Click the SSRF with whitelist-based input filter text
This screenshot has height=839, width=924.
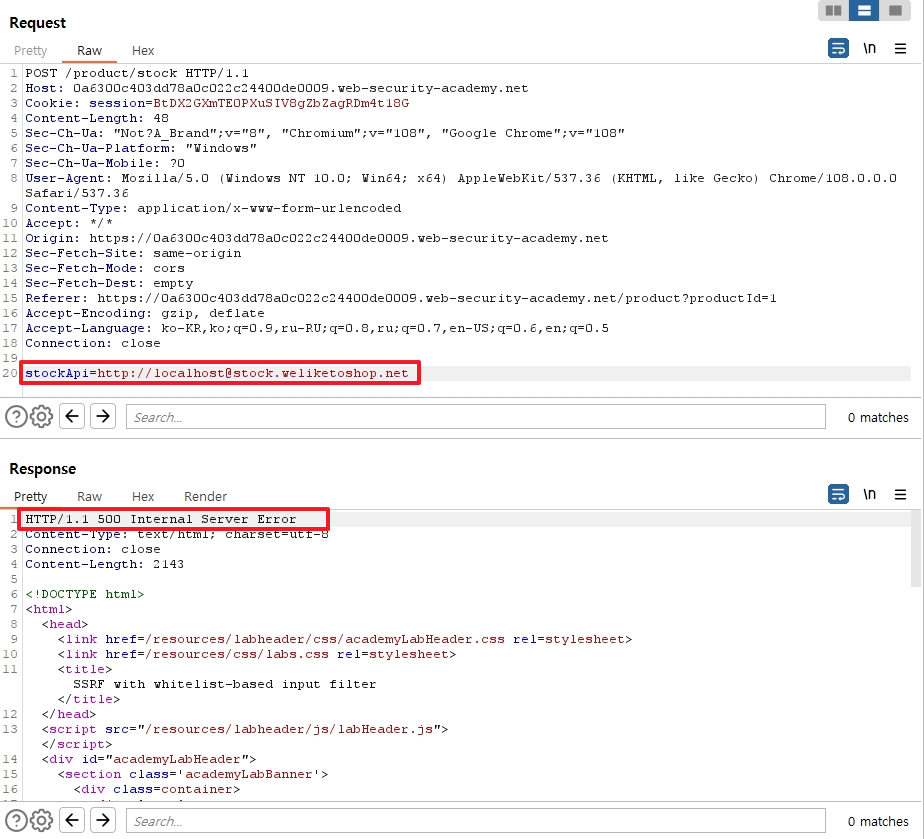click(x=225, y=684)
